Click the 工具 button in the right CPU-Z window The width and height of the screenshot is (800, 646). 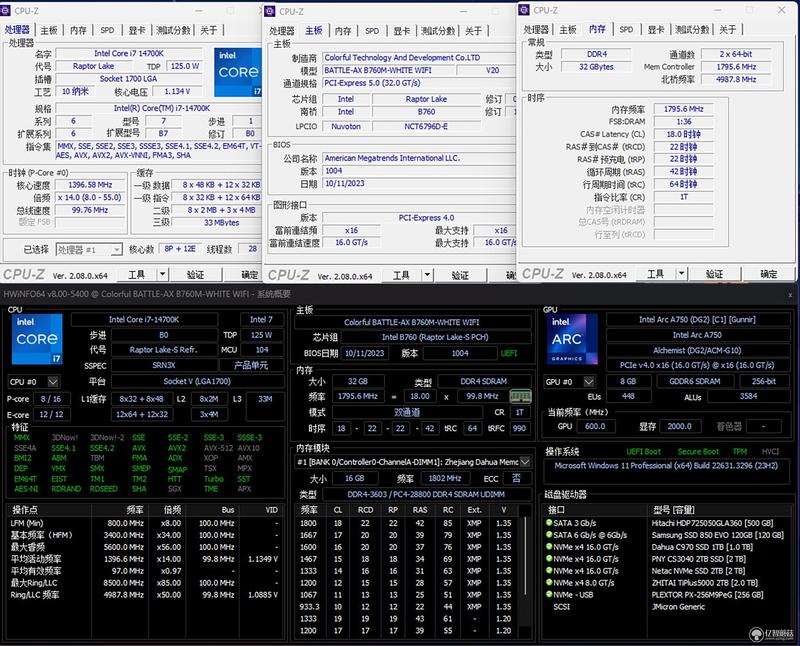656,274
